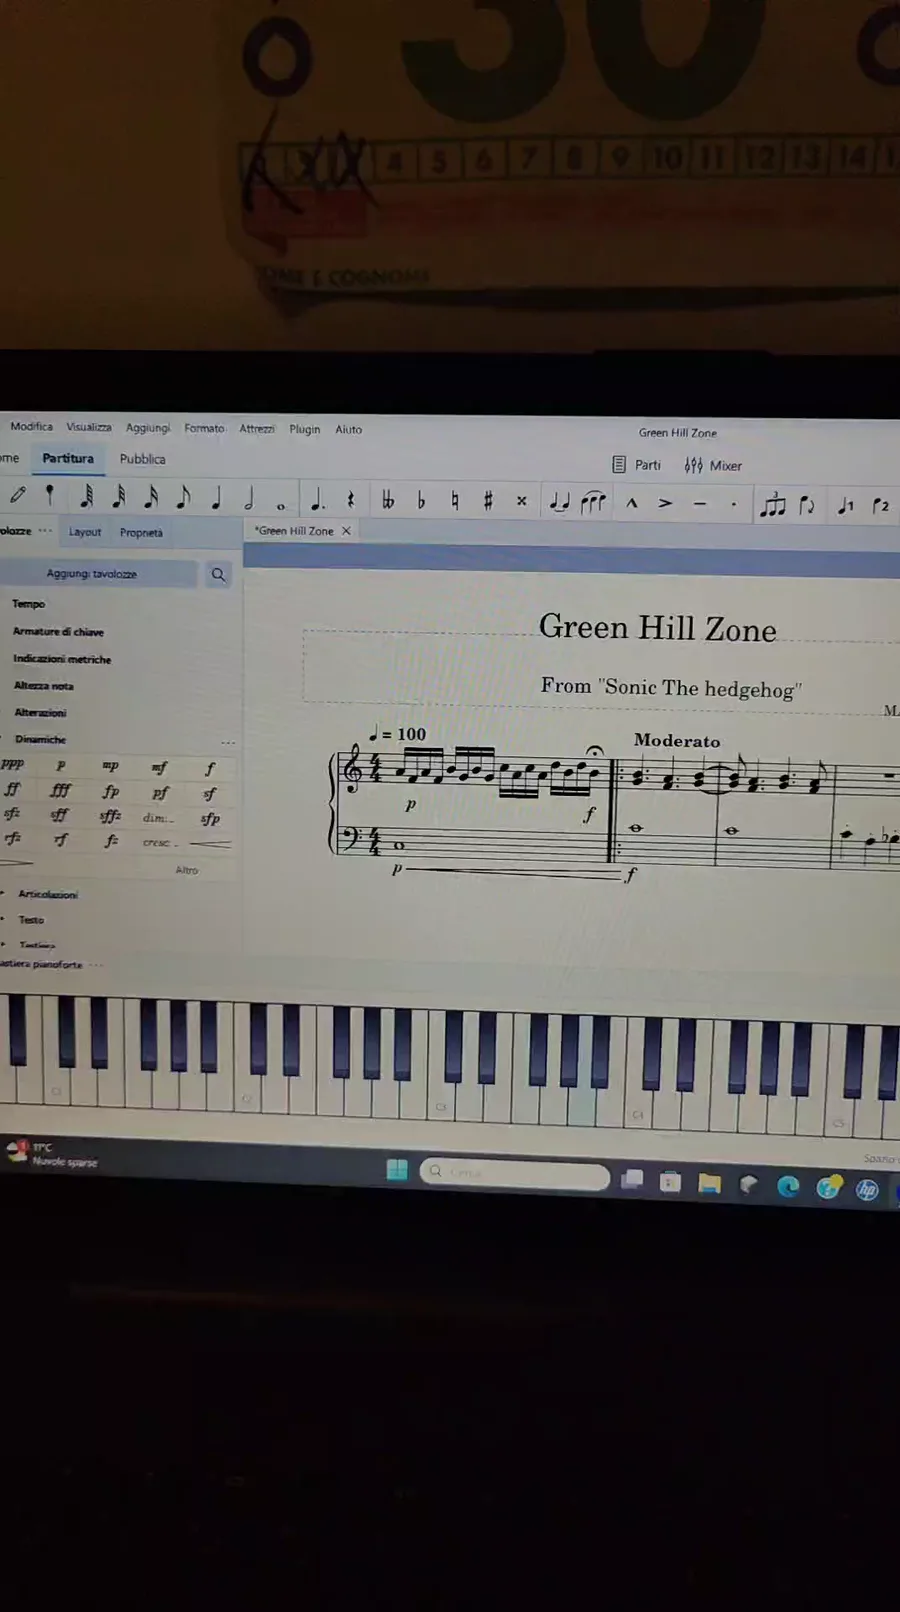Image resolution: width=900 pixels, height=1612 pixels.
Task: Apply the staccato articulation
Action: point(734,504)
